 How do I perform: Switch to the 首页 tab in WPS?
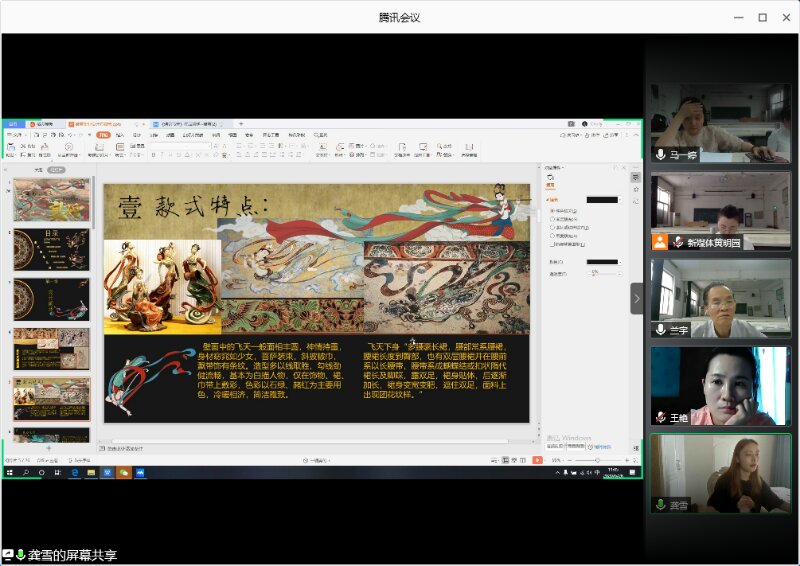[x=14, y=124]
